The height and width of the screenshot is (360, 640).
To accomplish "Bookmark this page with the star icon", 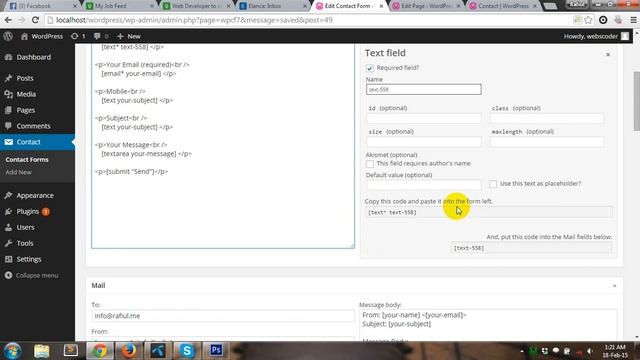I will tap(588, 20).
